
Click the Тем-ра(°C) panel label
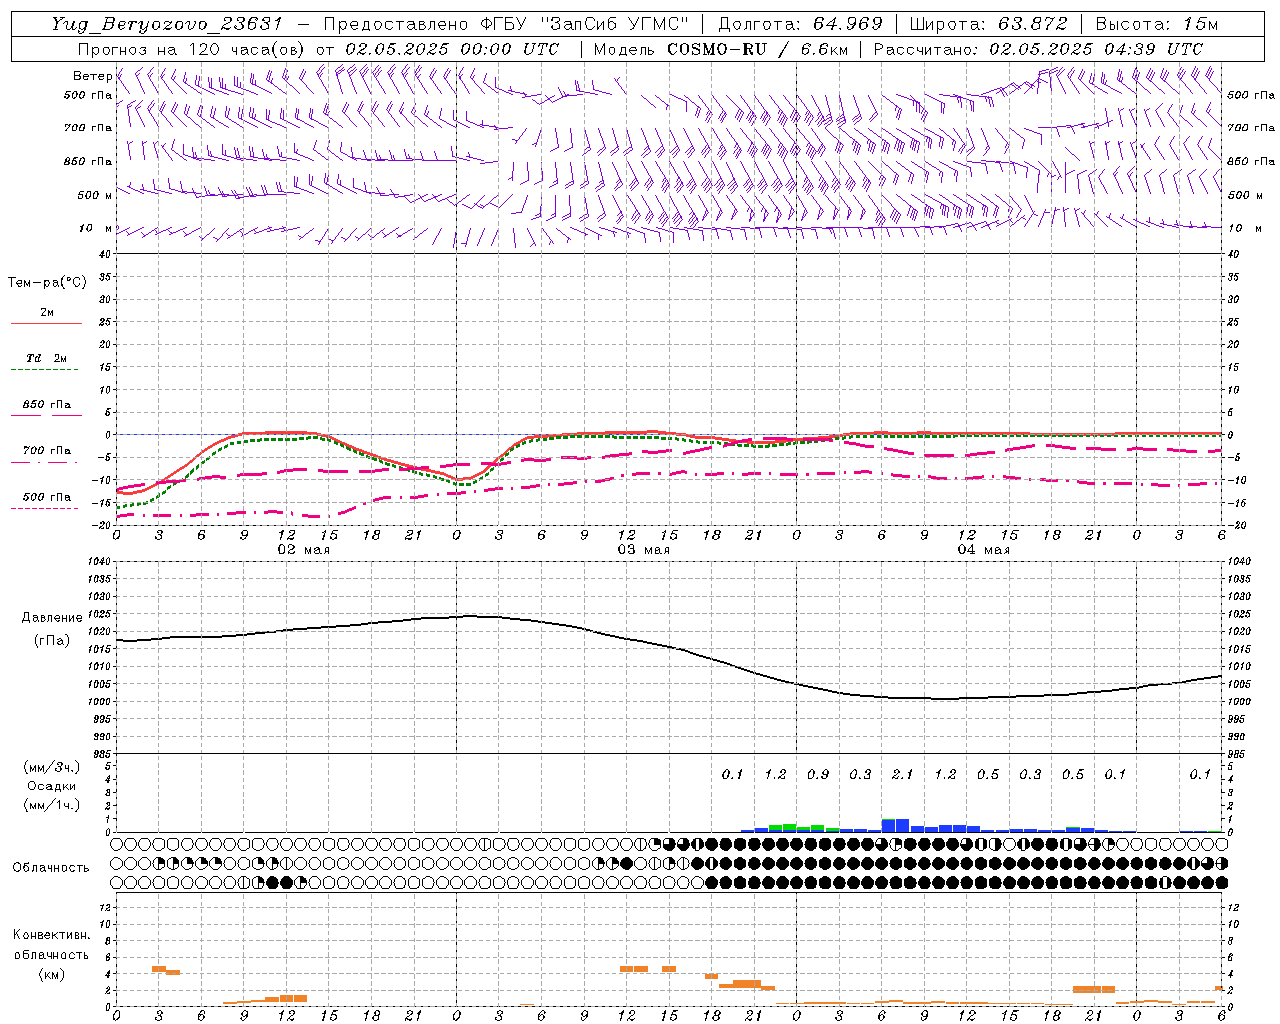click(47, 283)
